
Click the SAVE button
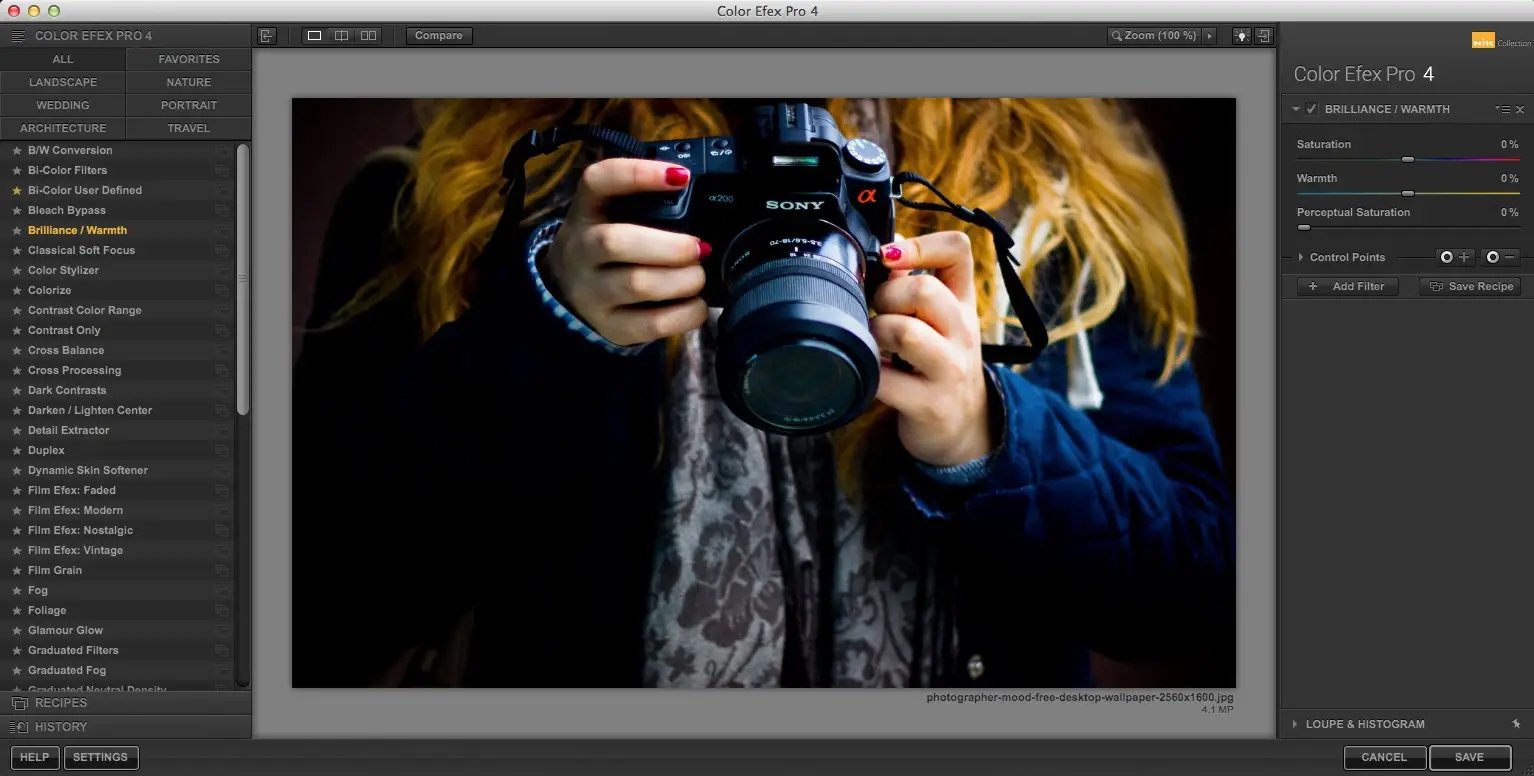(x=1469, y=757)
